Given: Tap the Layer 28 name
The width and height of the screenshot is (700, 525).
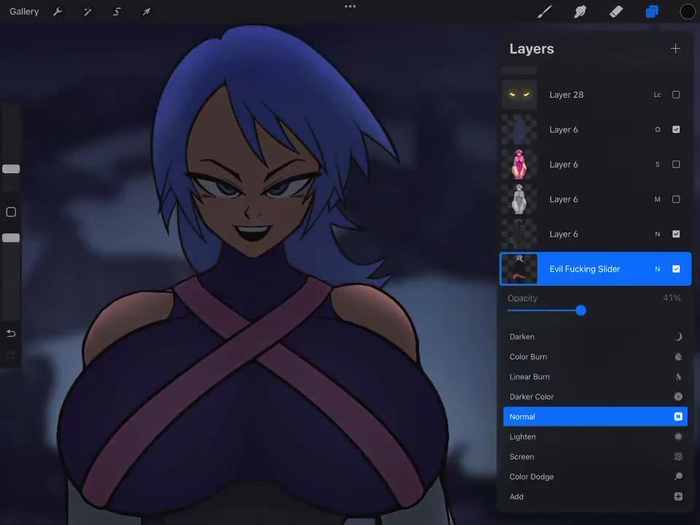Looking at the screenshot, I should coord(566,95).
